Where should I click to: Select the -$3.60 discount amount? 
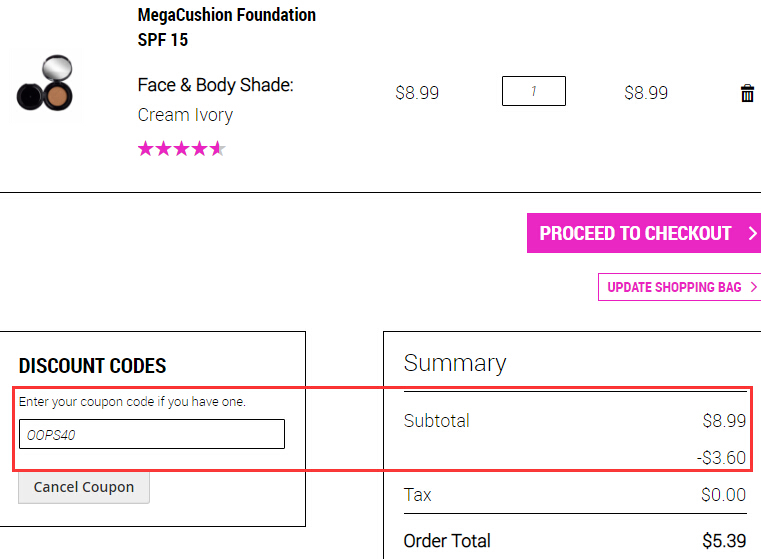[x=721, y=458]
